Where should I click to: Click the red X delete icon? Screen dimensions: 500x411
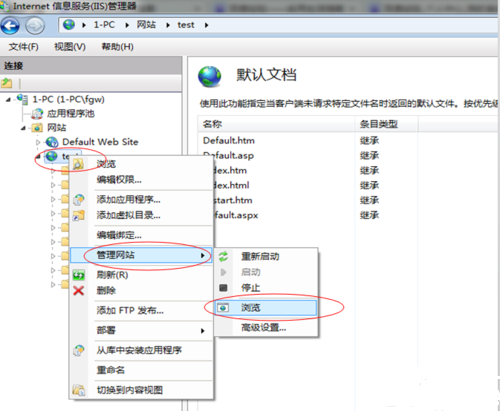click(79, 291)
